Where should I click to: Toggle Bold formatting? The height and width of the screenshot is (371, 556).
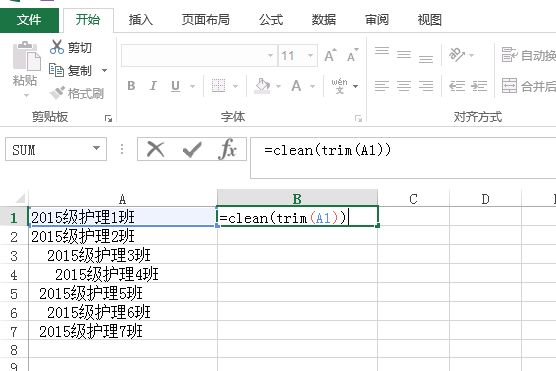click(x=131, y=85)
